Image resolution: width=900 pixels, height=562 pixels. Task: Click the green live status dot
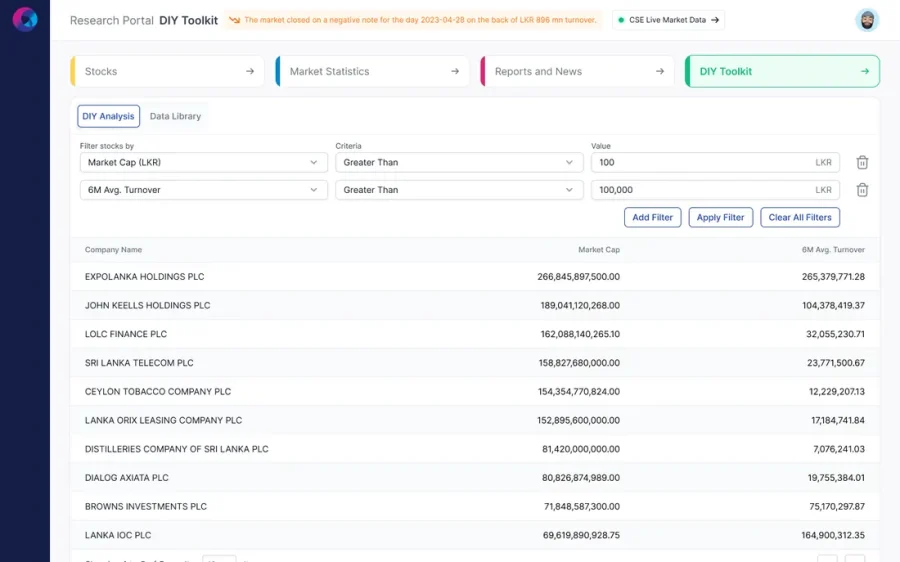coord(621,20)
